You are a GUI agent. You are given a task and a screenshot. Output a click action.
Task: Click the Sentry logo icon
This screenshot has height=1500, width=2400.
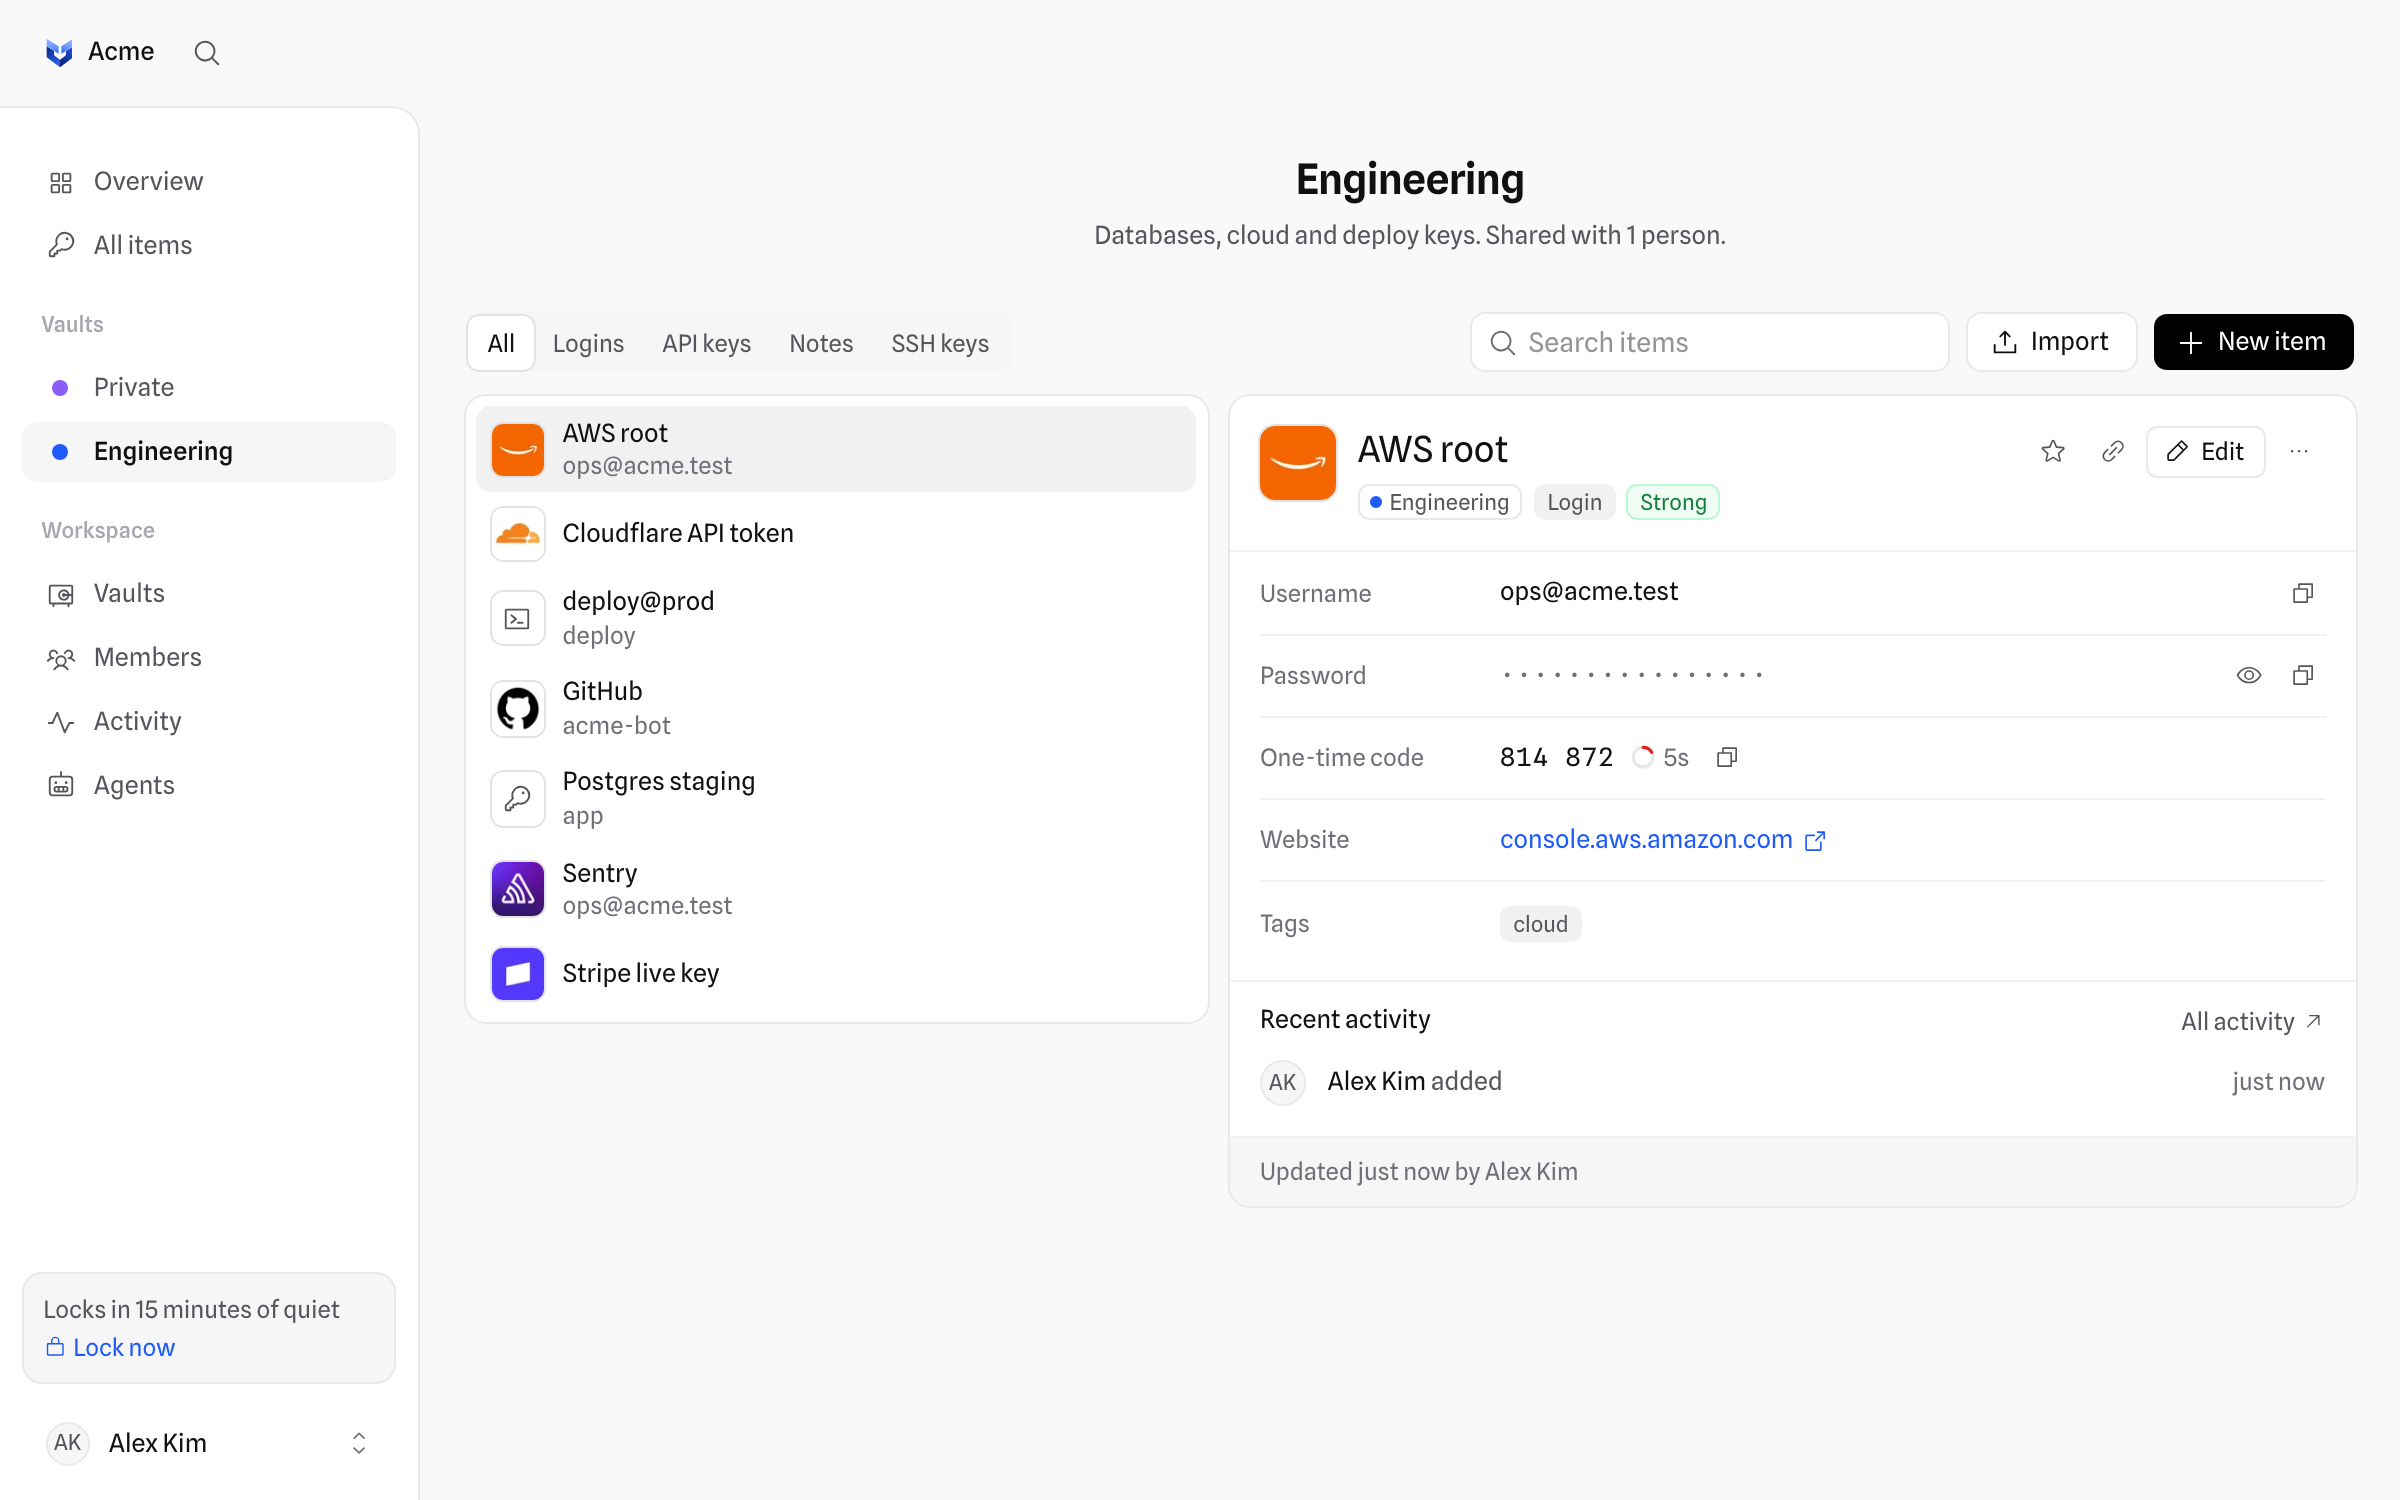point(518,889)
